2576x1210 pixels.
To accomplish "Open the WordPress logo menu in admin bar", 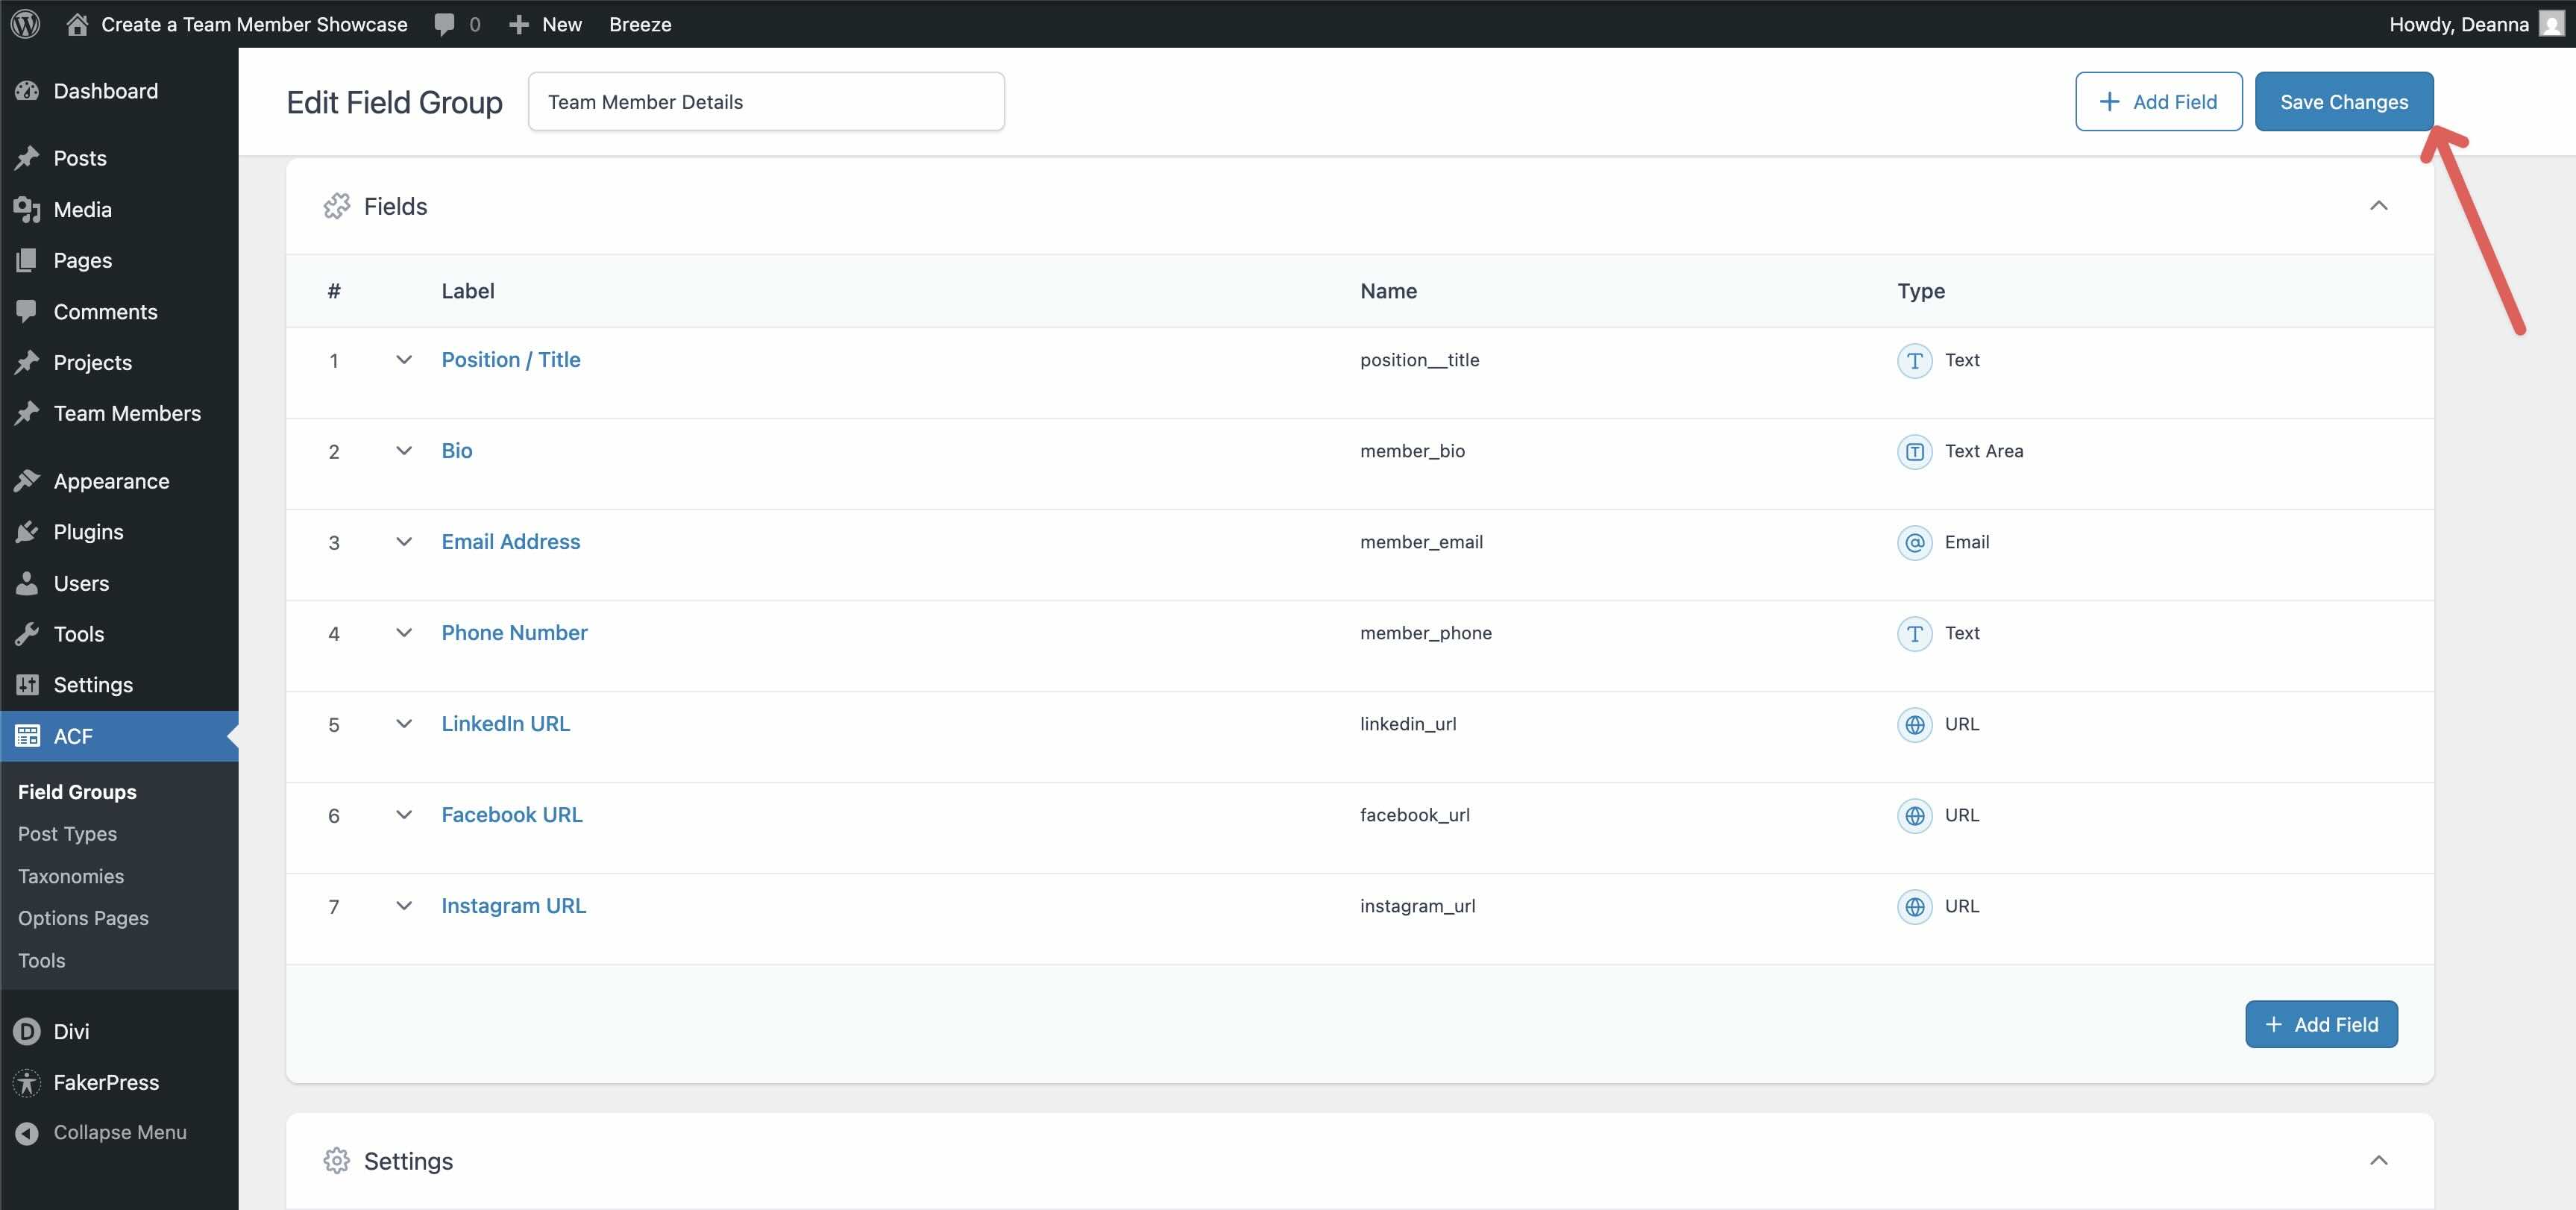I will [x=24, y=24].
